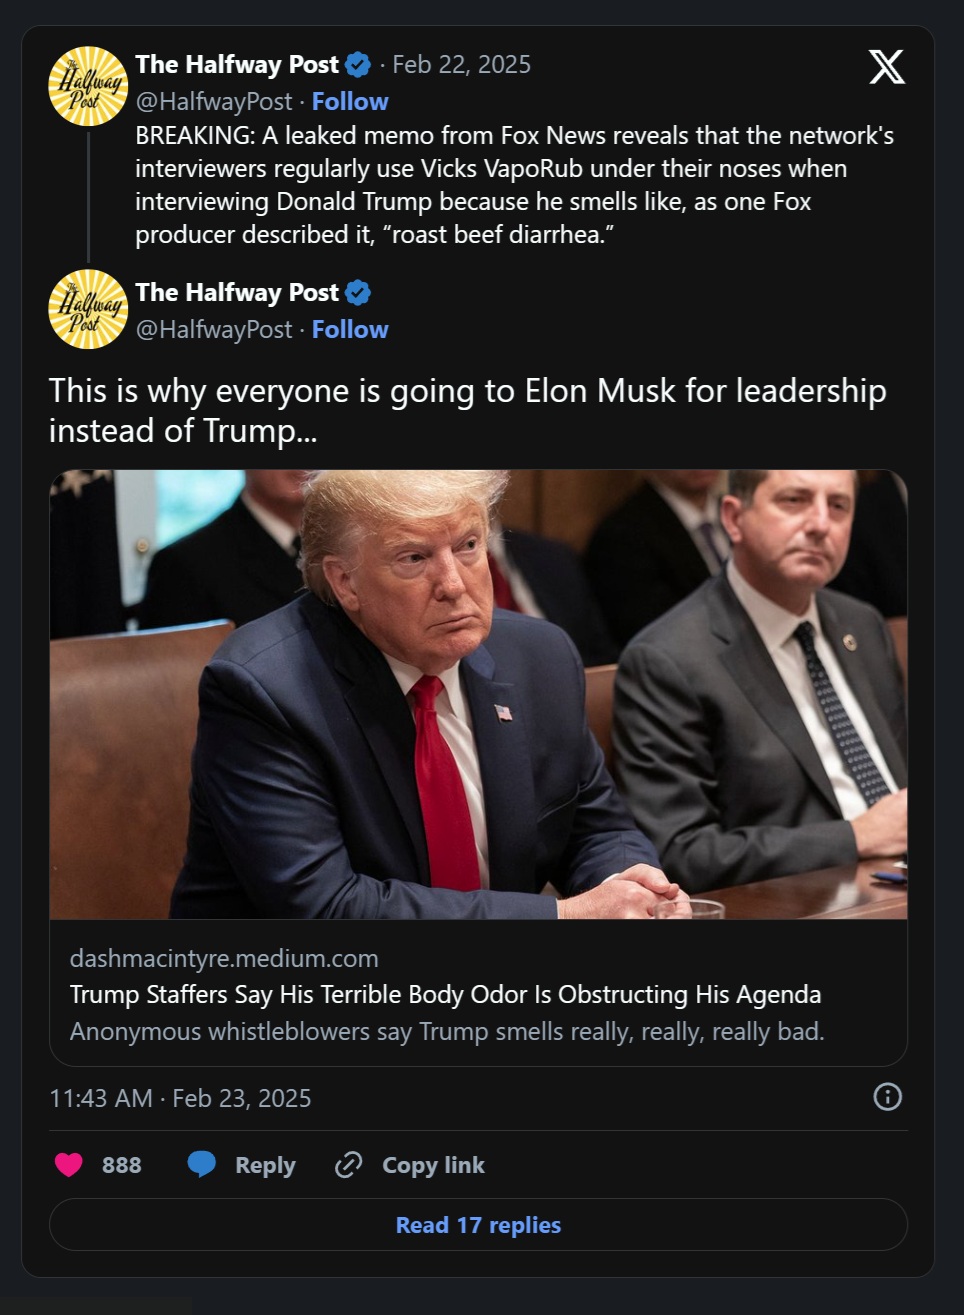Click the Halfway Post avatar beside the BREAKING tweet
The height and width of the screenshot is (1315, 964).
pyautogui.click(x=88, y=86)
